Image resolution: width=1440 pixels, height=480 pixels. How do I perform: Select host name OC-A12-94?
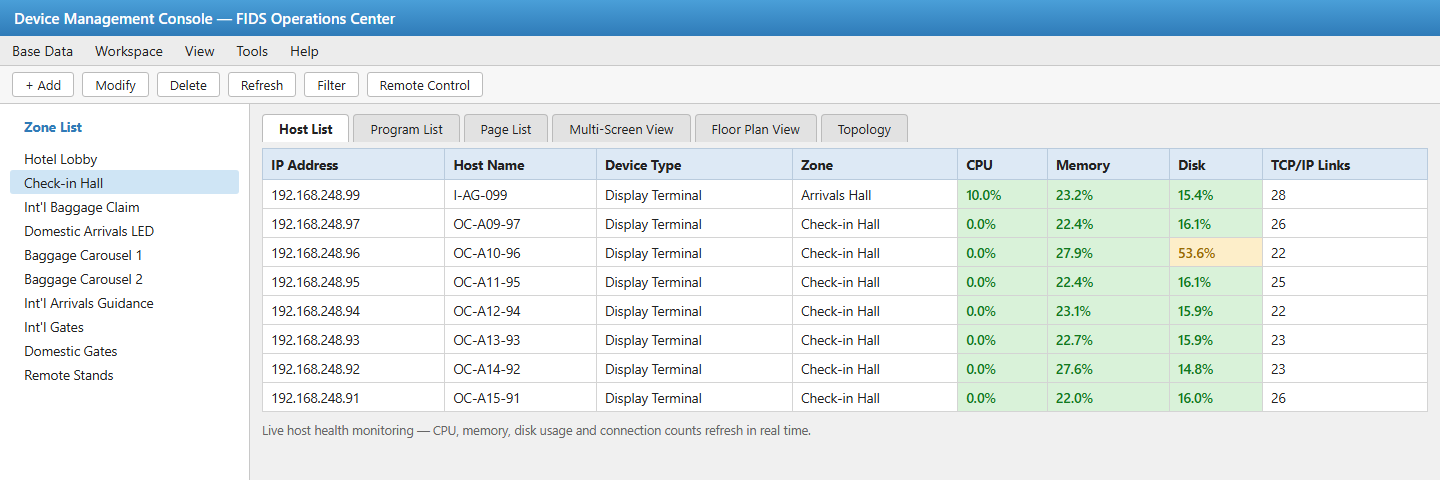coord(521,311)
